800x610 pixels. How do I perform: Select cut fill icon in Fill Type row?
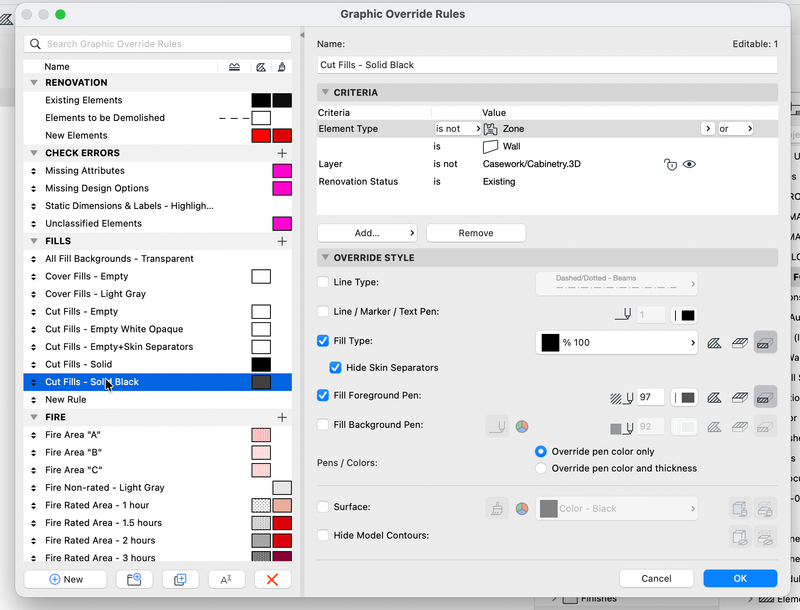(x=765, y=343)
